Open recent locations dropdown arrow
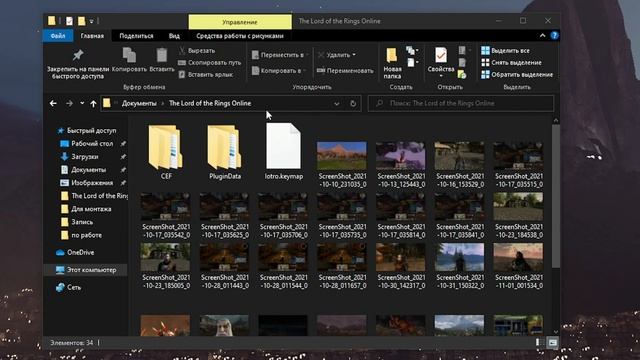Image resolution: width=640 pixels, height=360 pixels. [82, 104]
